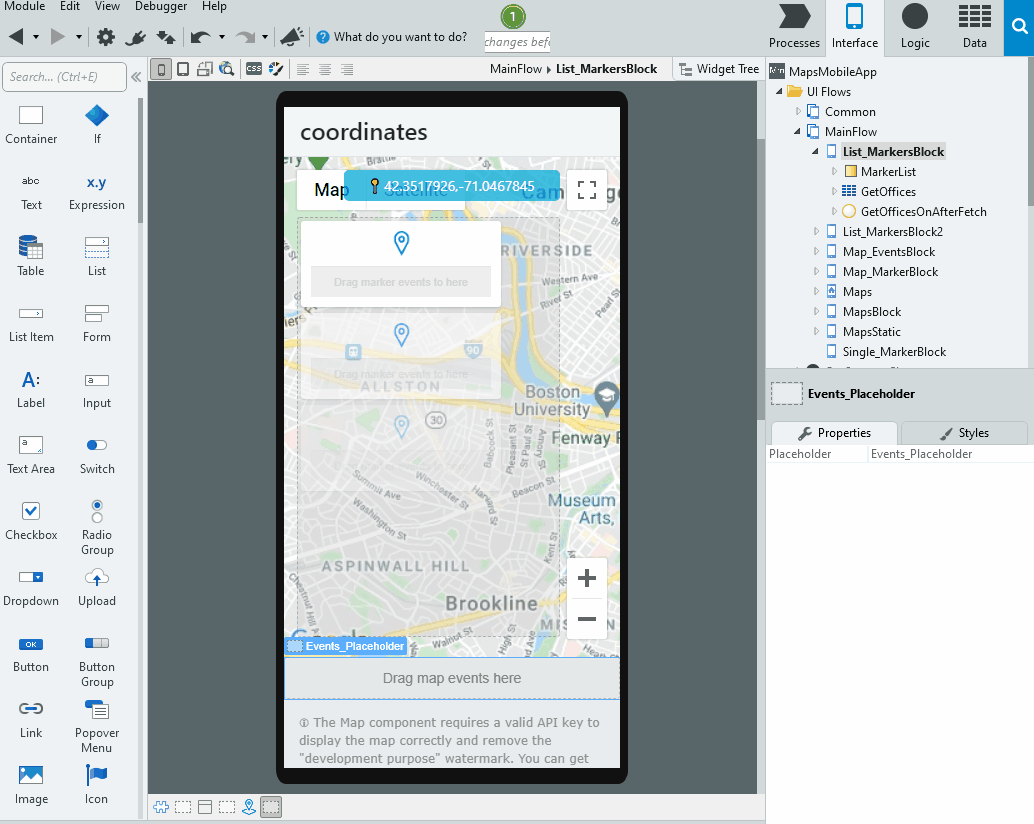Open the Logic layer
The width and height of the screenshot is (1034, 824).
point(915,27)
